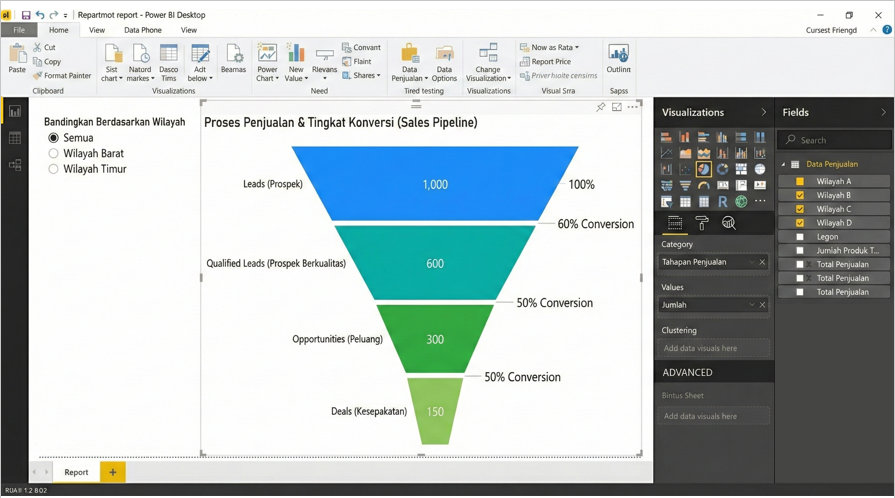
Task: Select the Wilayah Timur radio button
Action: tap(54, 170)
